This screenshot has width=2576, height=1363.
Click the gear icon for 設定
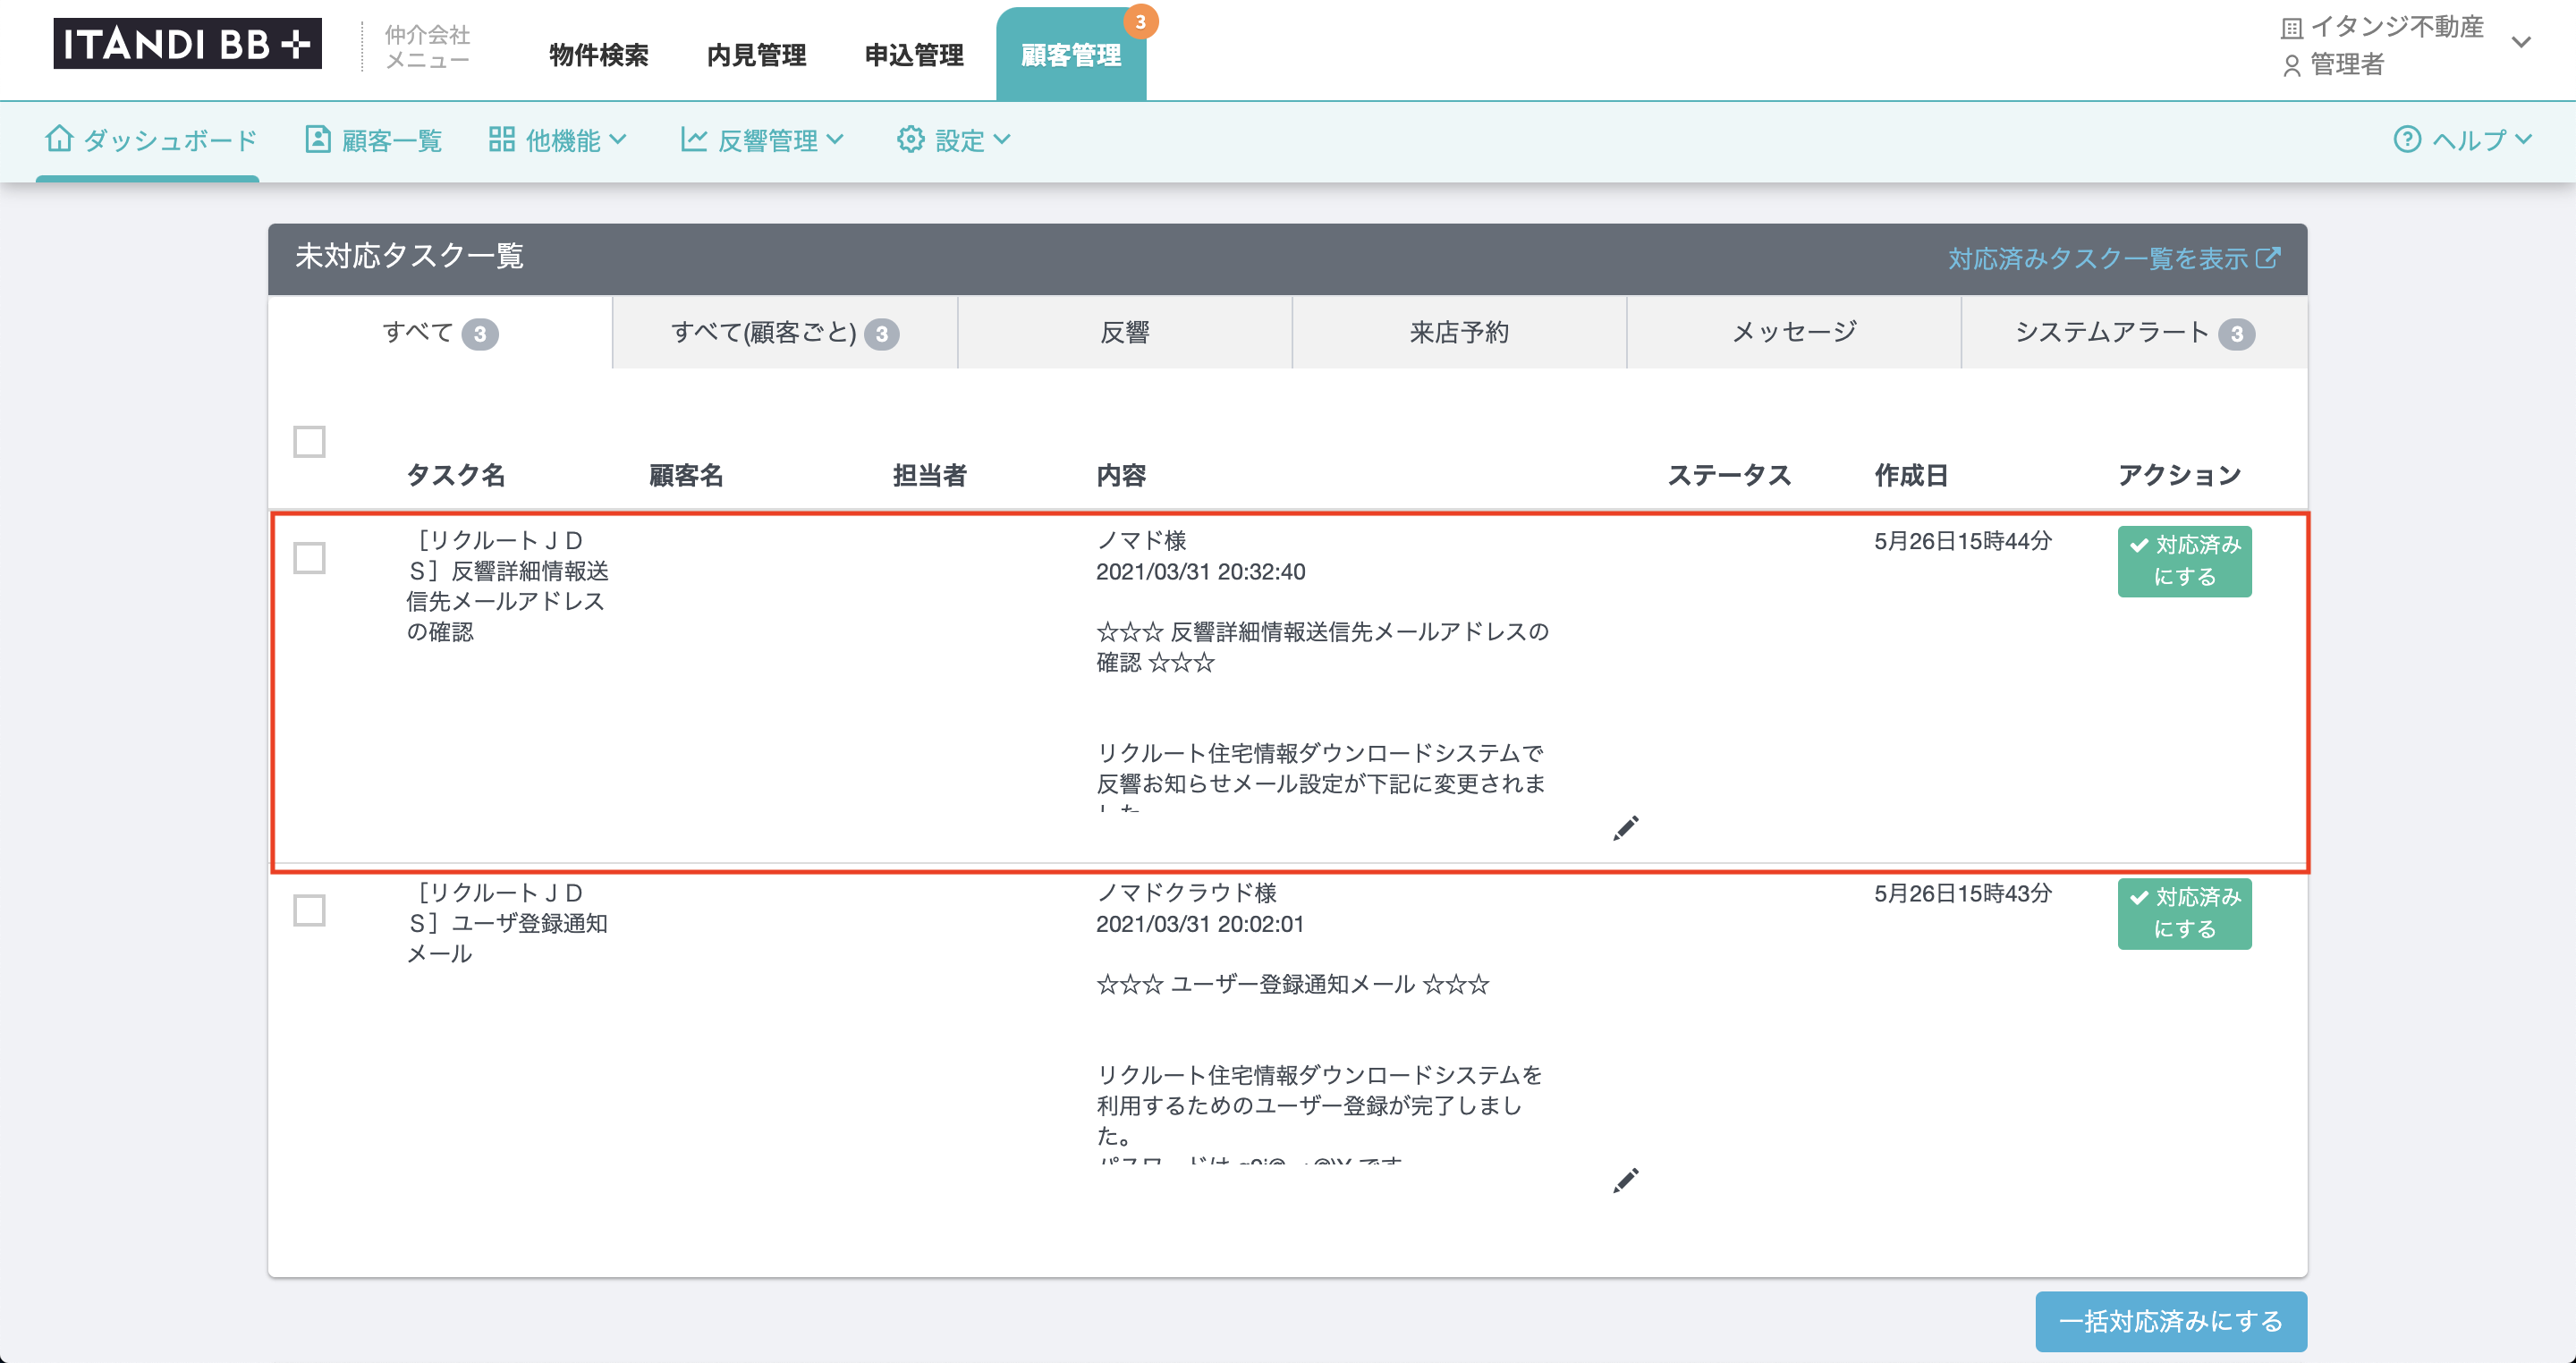pos(910,139)
